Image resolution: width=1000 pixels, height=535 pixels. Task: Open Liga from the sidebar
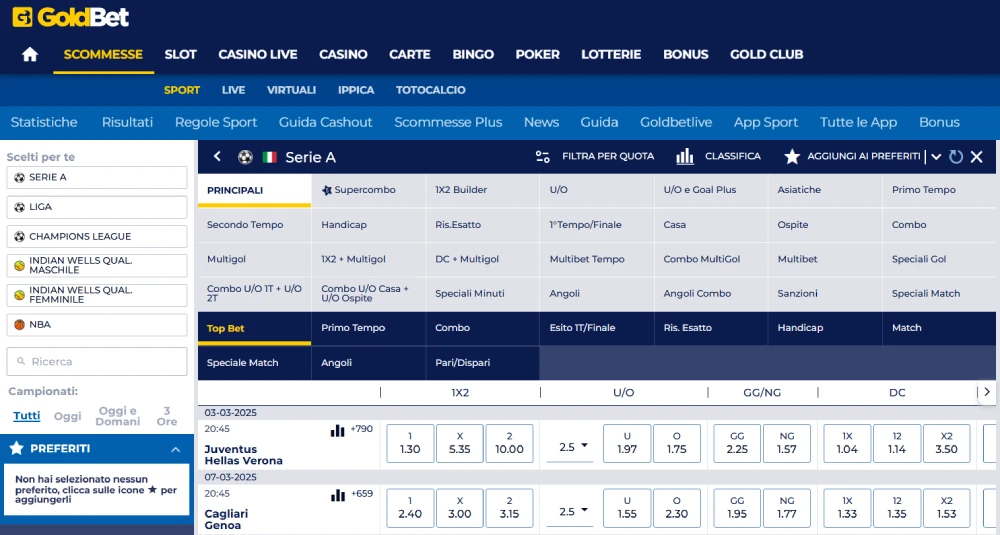click(97, 207)
